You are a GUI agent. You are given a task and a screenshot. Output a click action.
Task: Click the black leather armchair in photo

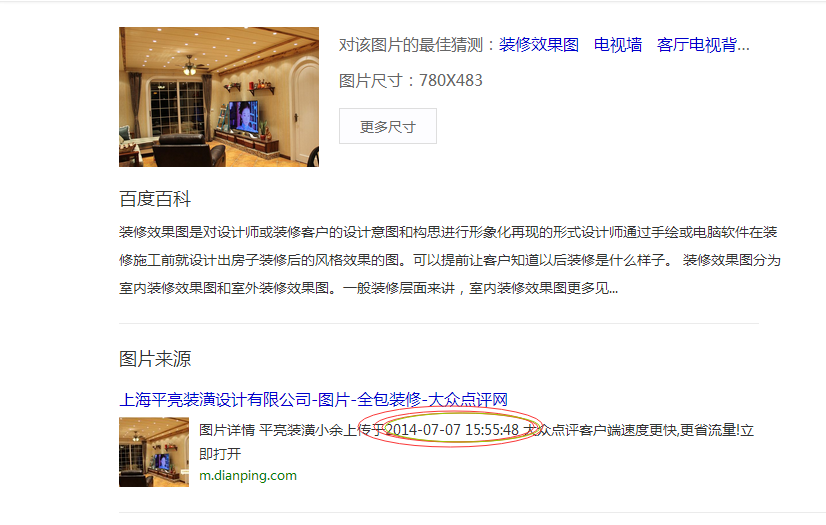point(188,150)
